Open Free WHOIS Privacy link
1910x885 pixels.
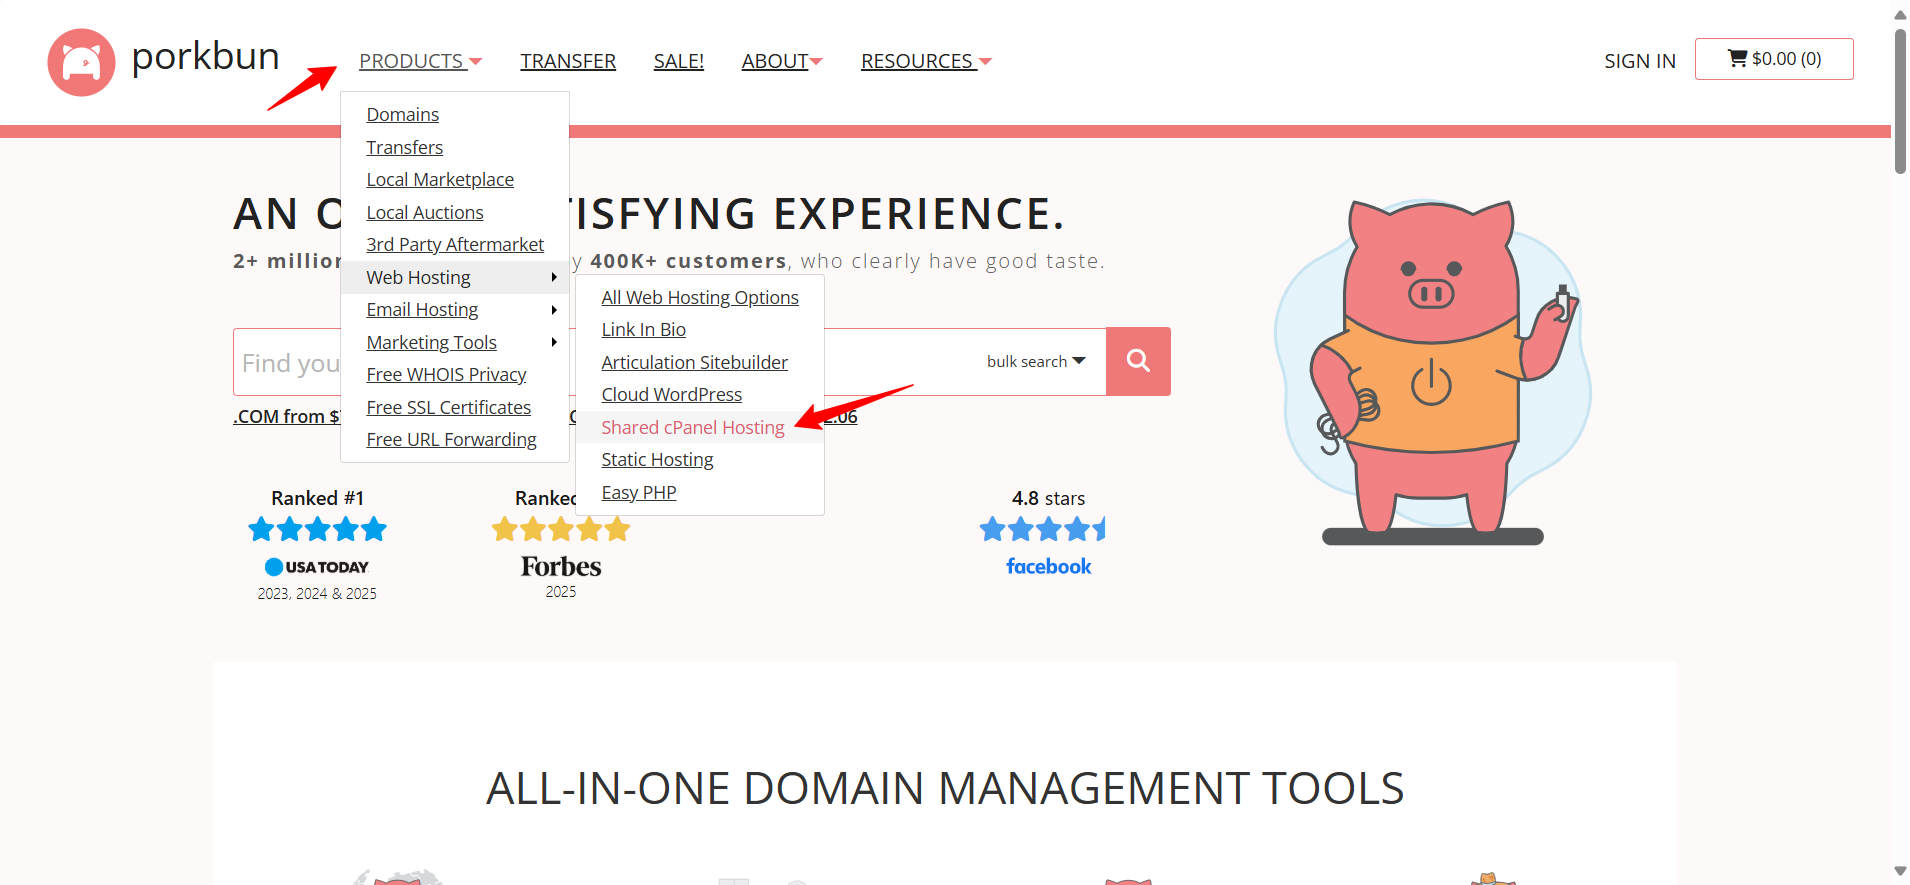446,375
